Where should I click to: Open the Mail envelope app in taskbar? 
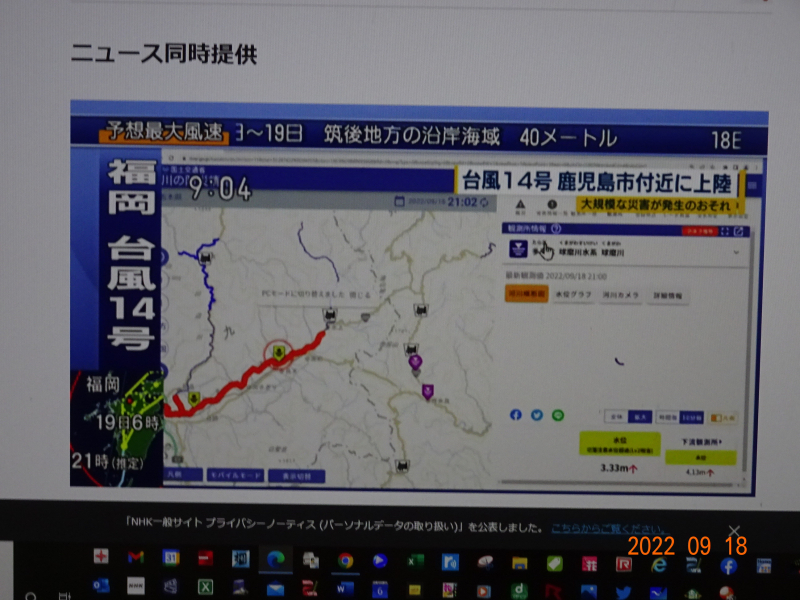pyautogui.click(x=276, y=589)
